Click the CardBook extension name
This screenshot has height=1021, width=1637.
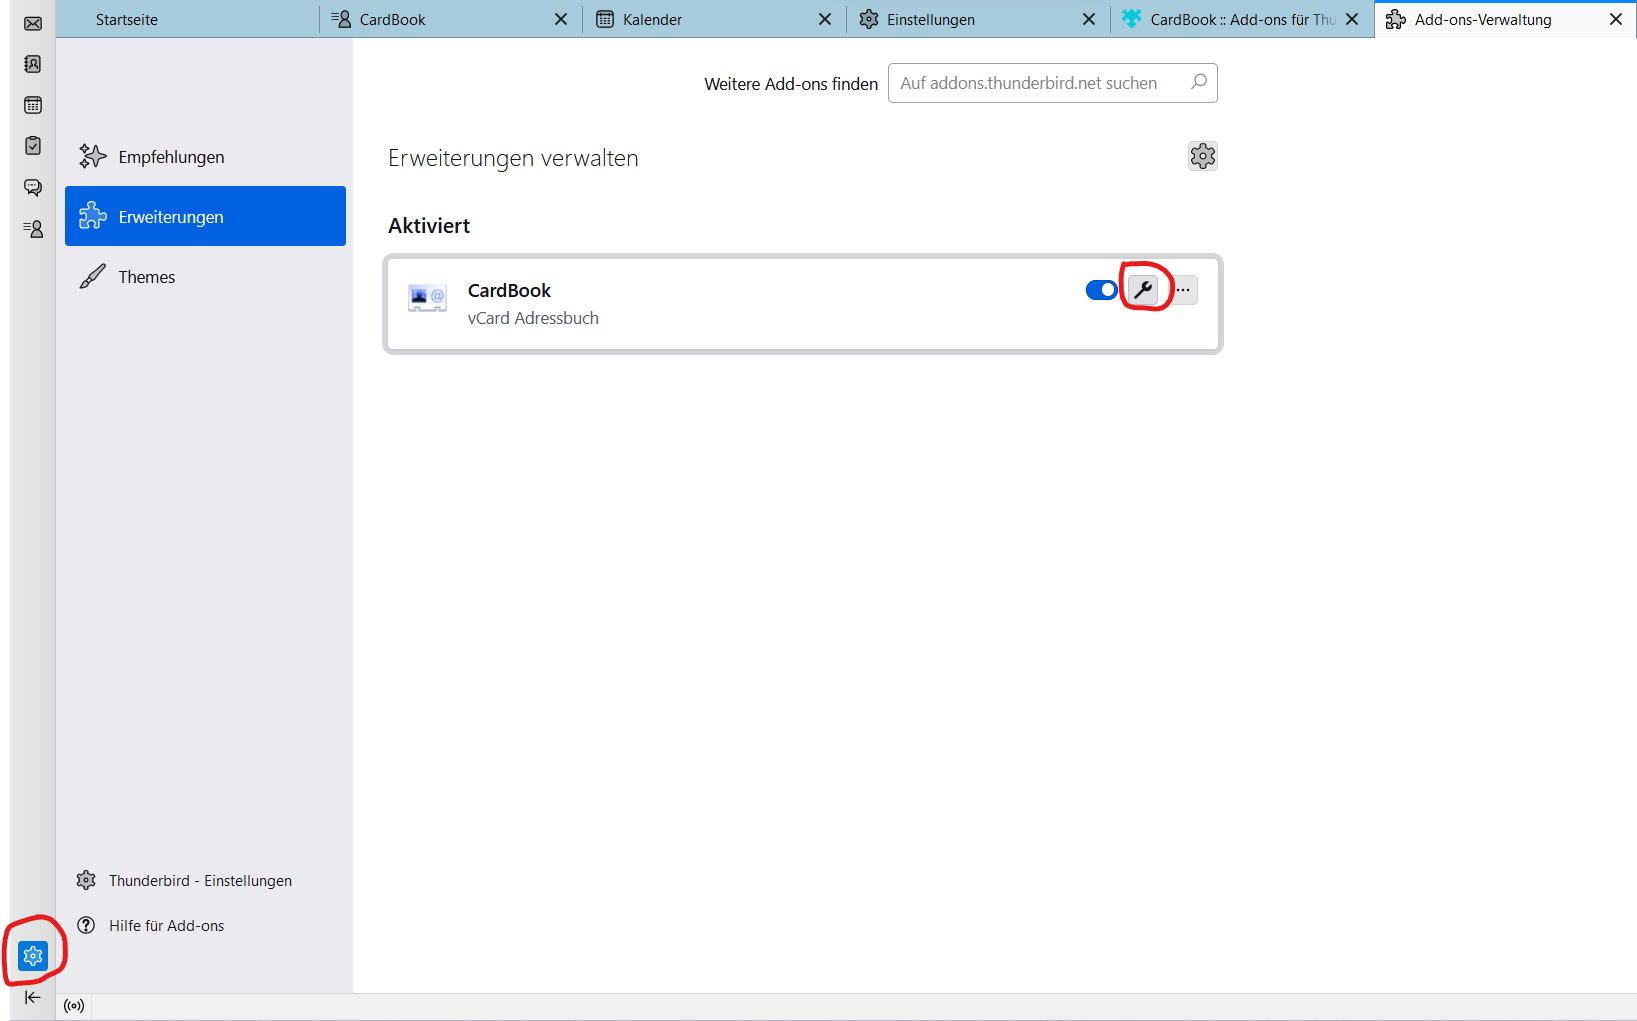click(x=509, y=290)
